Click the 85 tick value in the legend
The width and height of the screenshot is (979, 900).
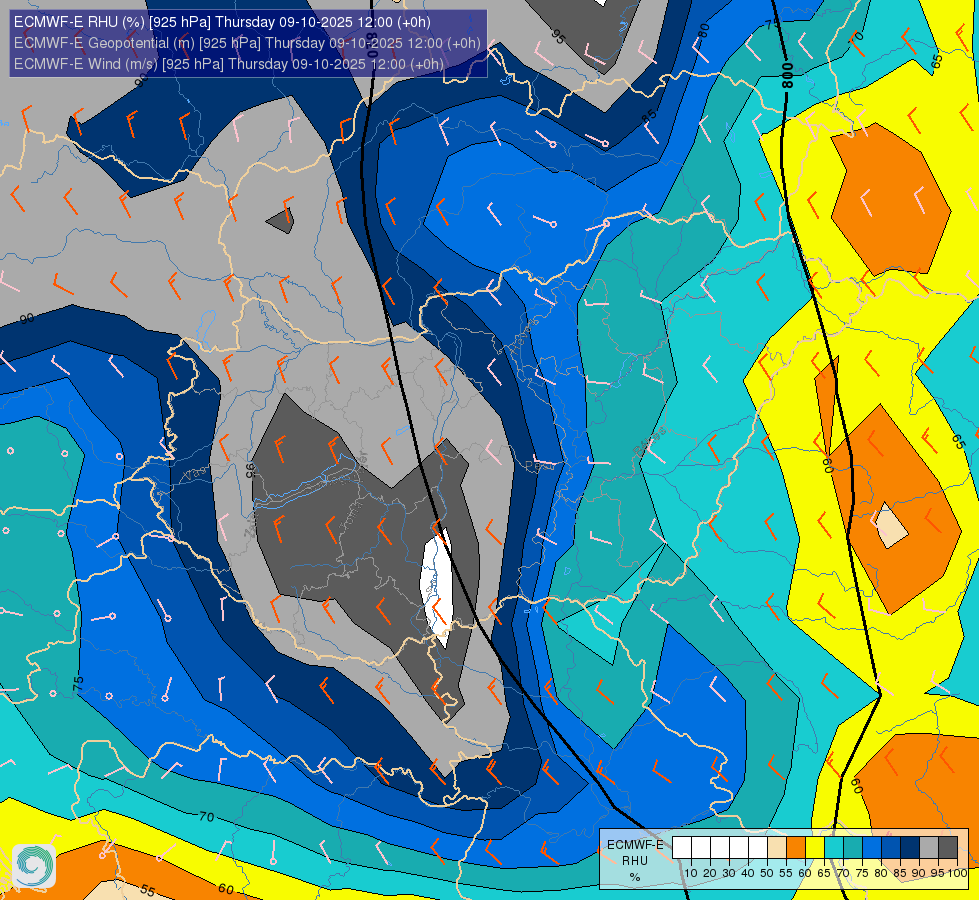pos(900,873)
